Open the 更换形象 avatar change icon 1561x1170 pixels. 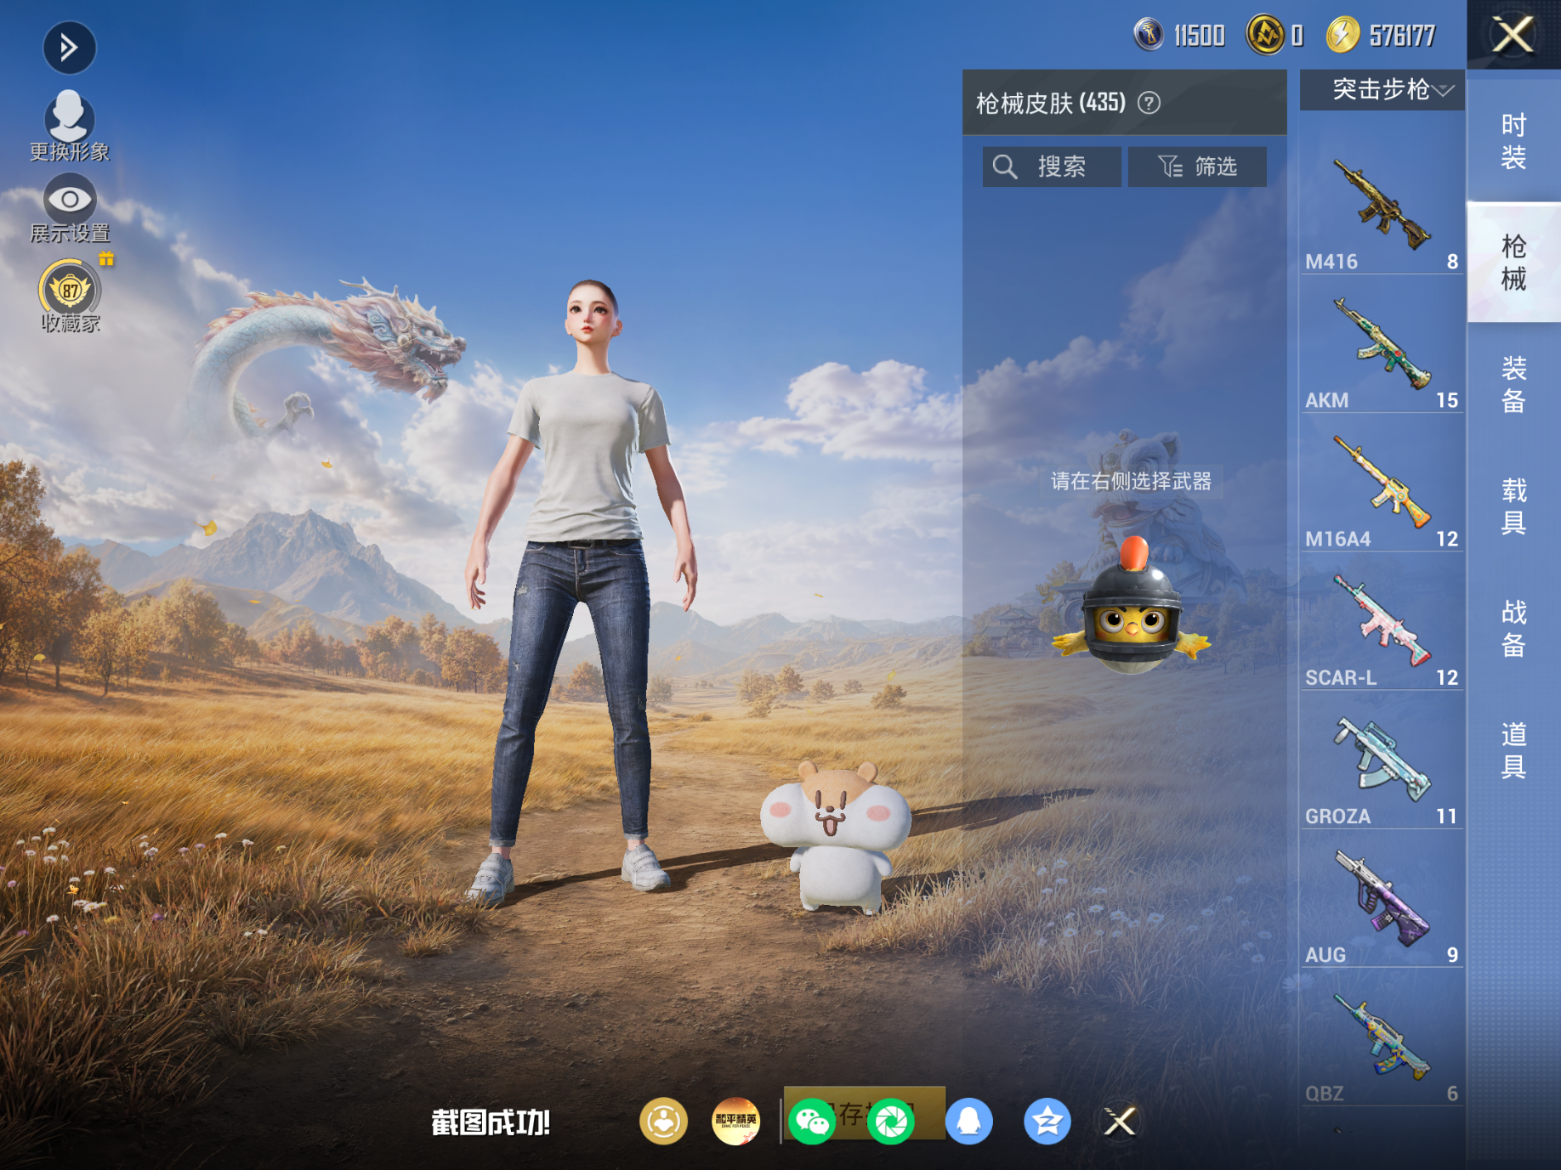coord(69,116)
